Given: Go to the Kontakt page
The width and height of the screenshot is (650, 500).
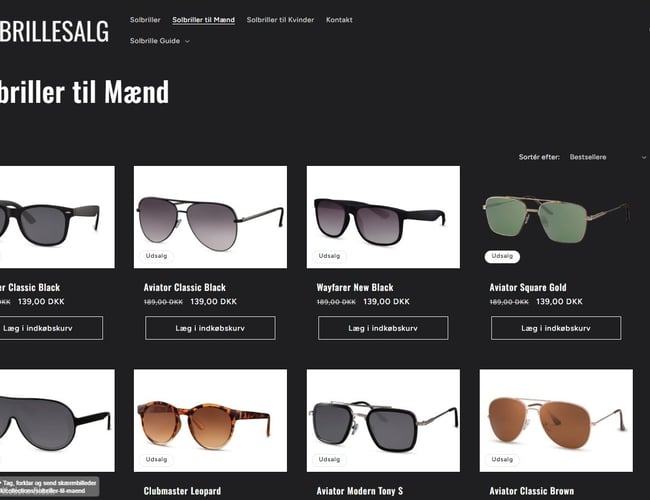Looking at the screenshot, I should pyautogui.click(x=339, y=20).
